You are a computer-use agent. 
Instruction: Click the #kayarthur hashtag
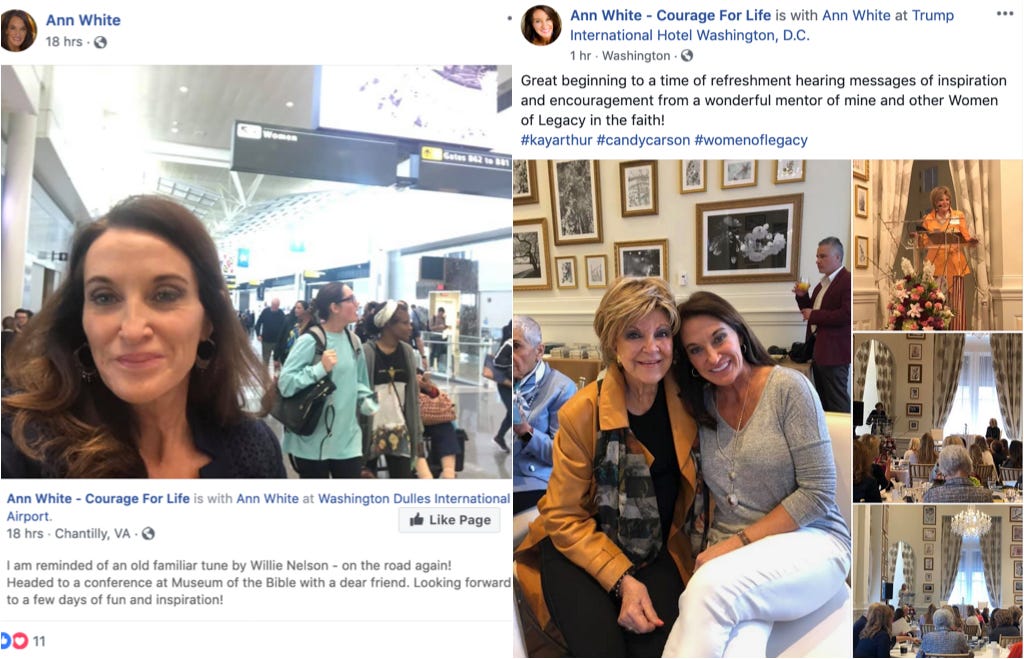pos(556,140)
